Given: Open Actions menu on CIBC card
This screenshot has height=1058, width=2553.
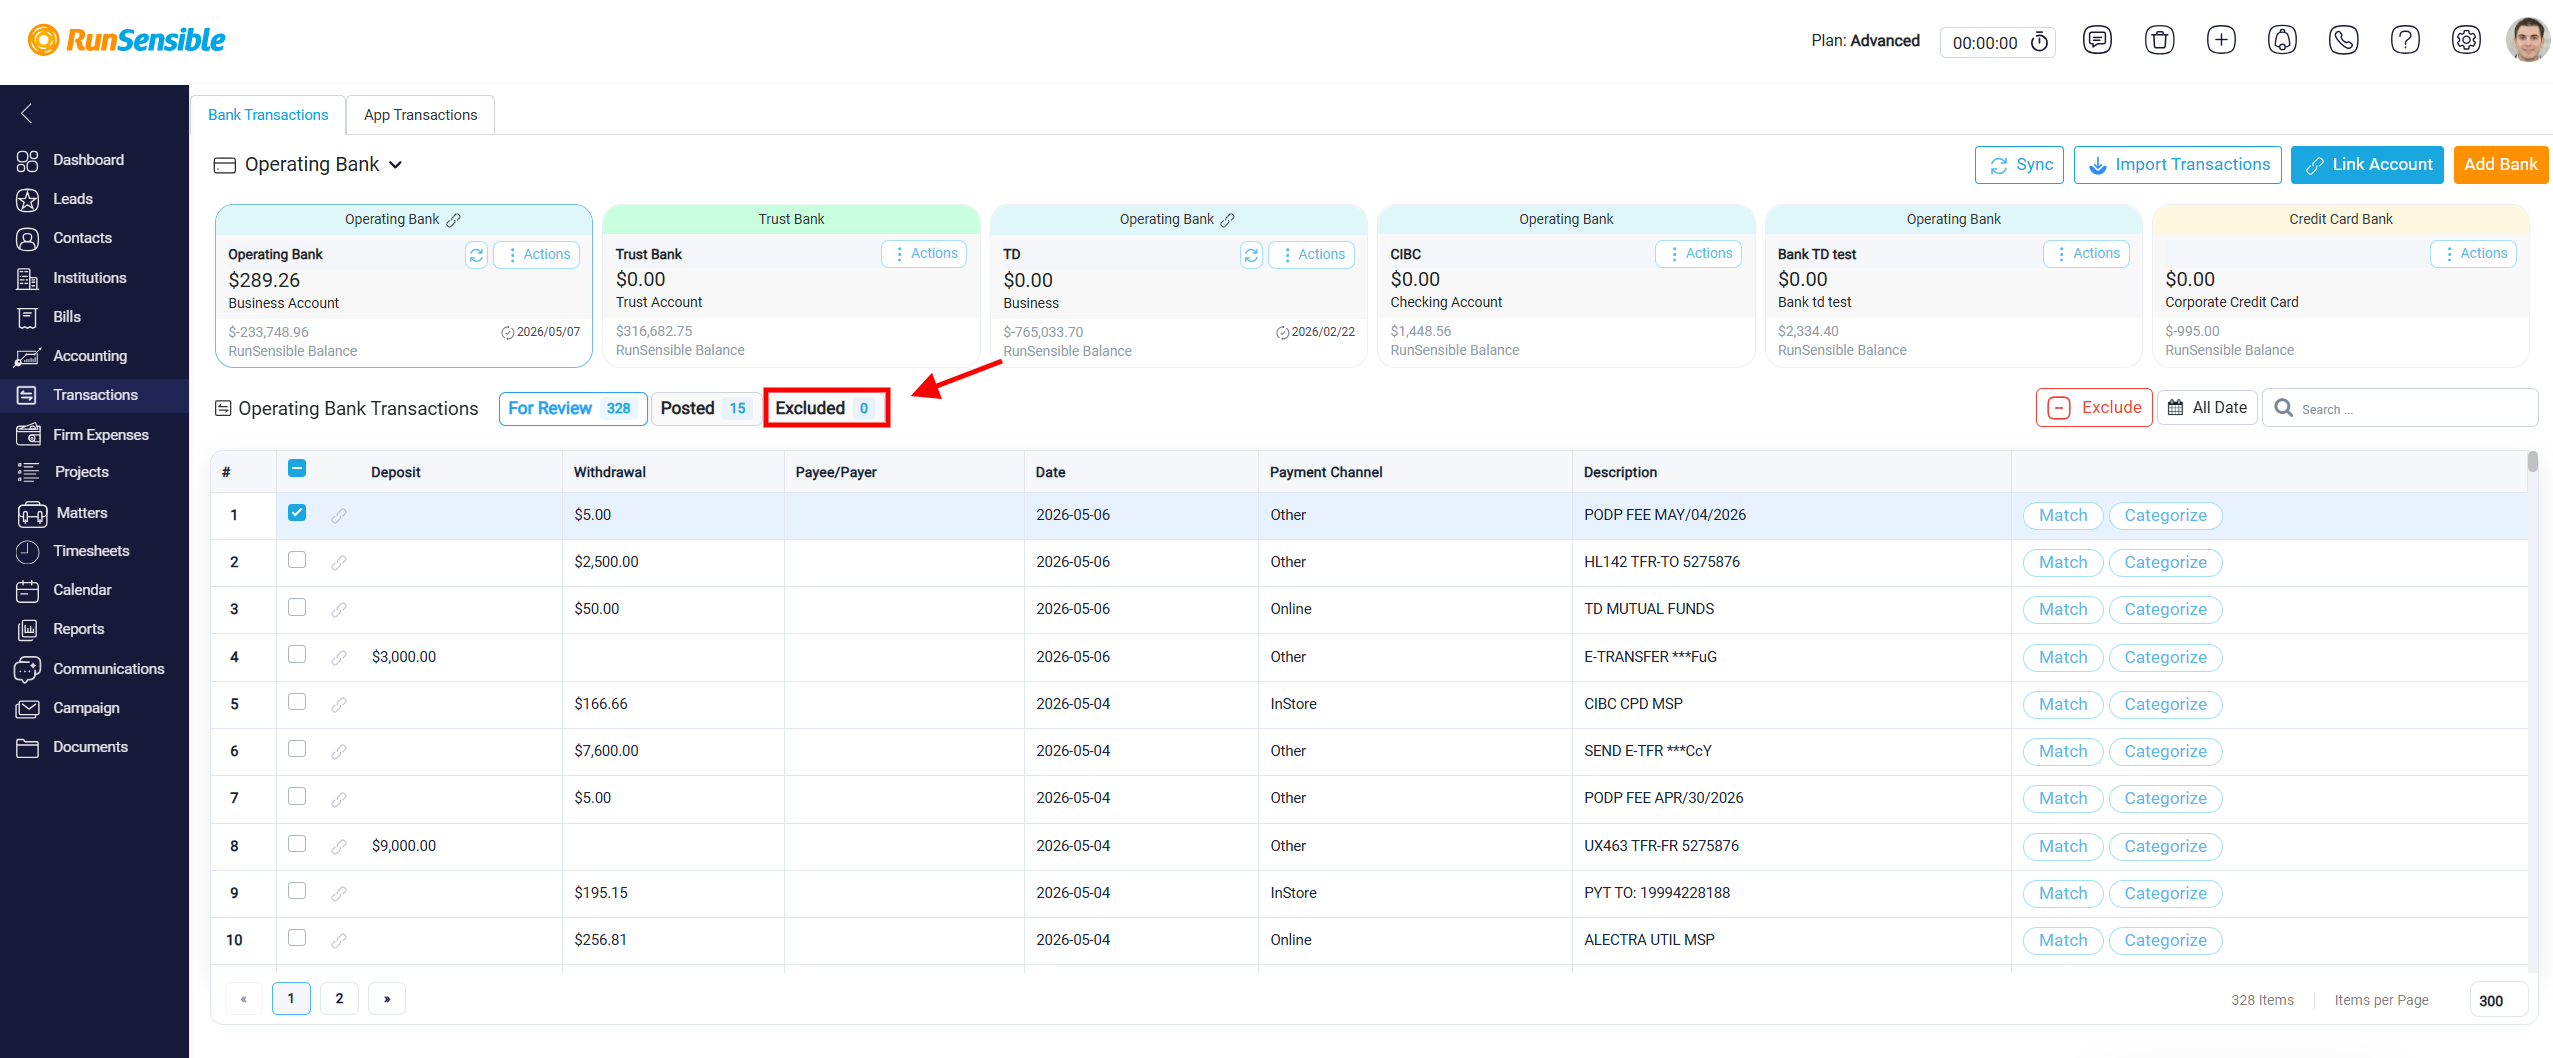Looking at the screenshot, I should 1698,254.
